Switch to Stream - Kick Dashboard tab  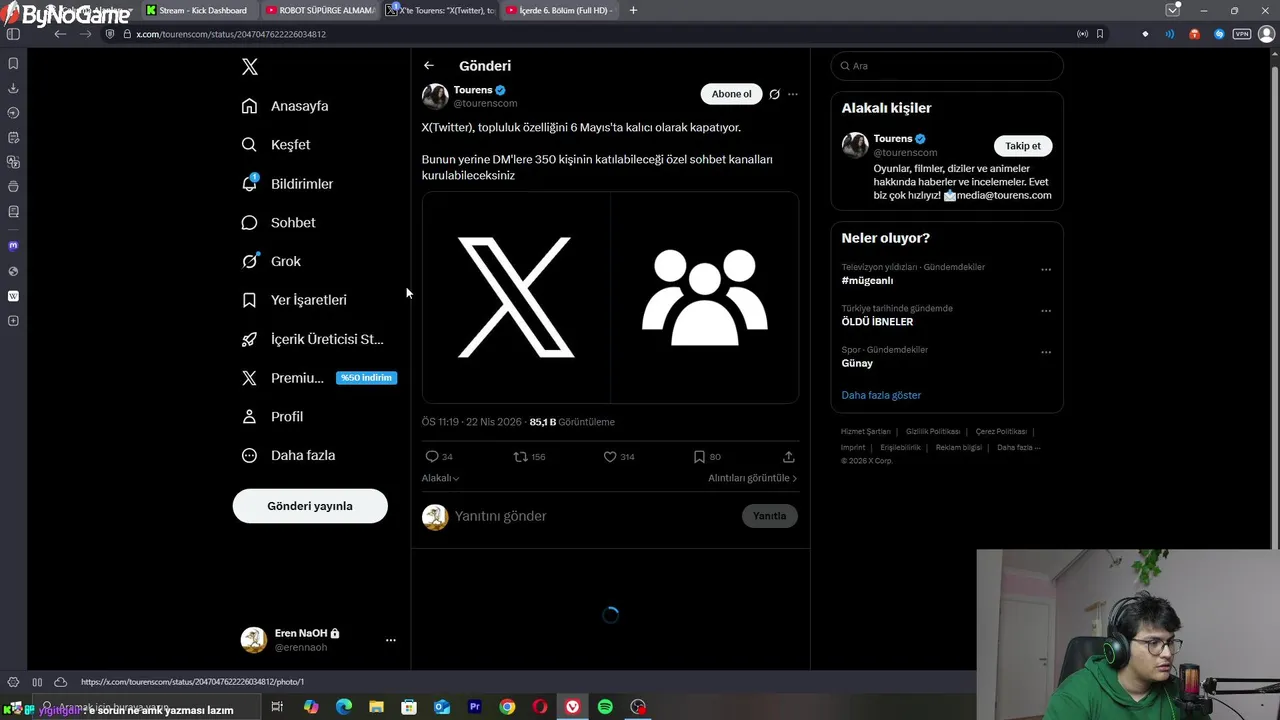[x=198, y=10]
